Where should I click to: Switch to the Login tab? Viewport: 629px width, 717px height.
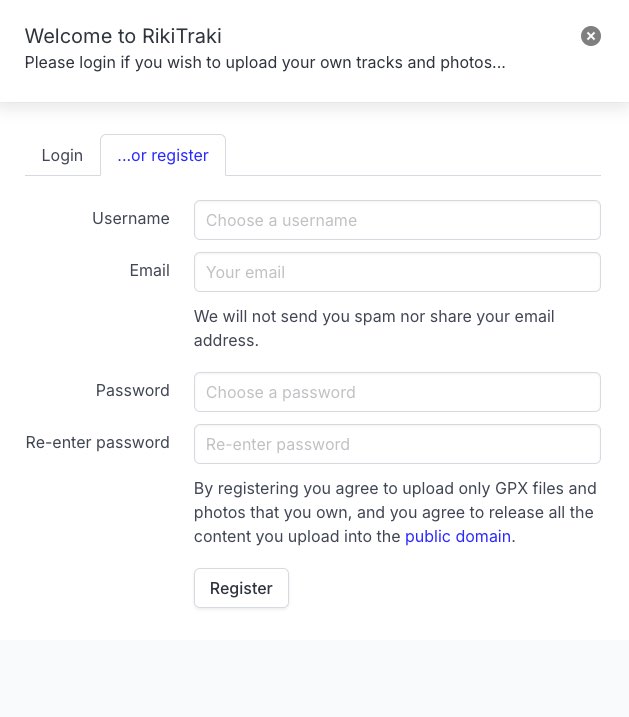click(x=62, y=156)
